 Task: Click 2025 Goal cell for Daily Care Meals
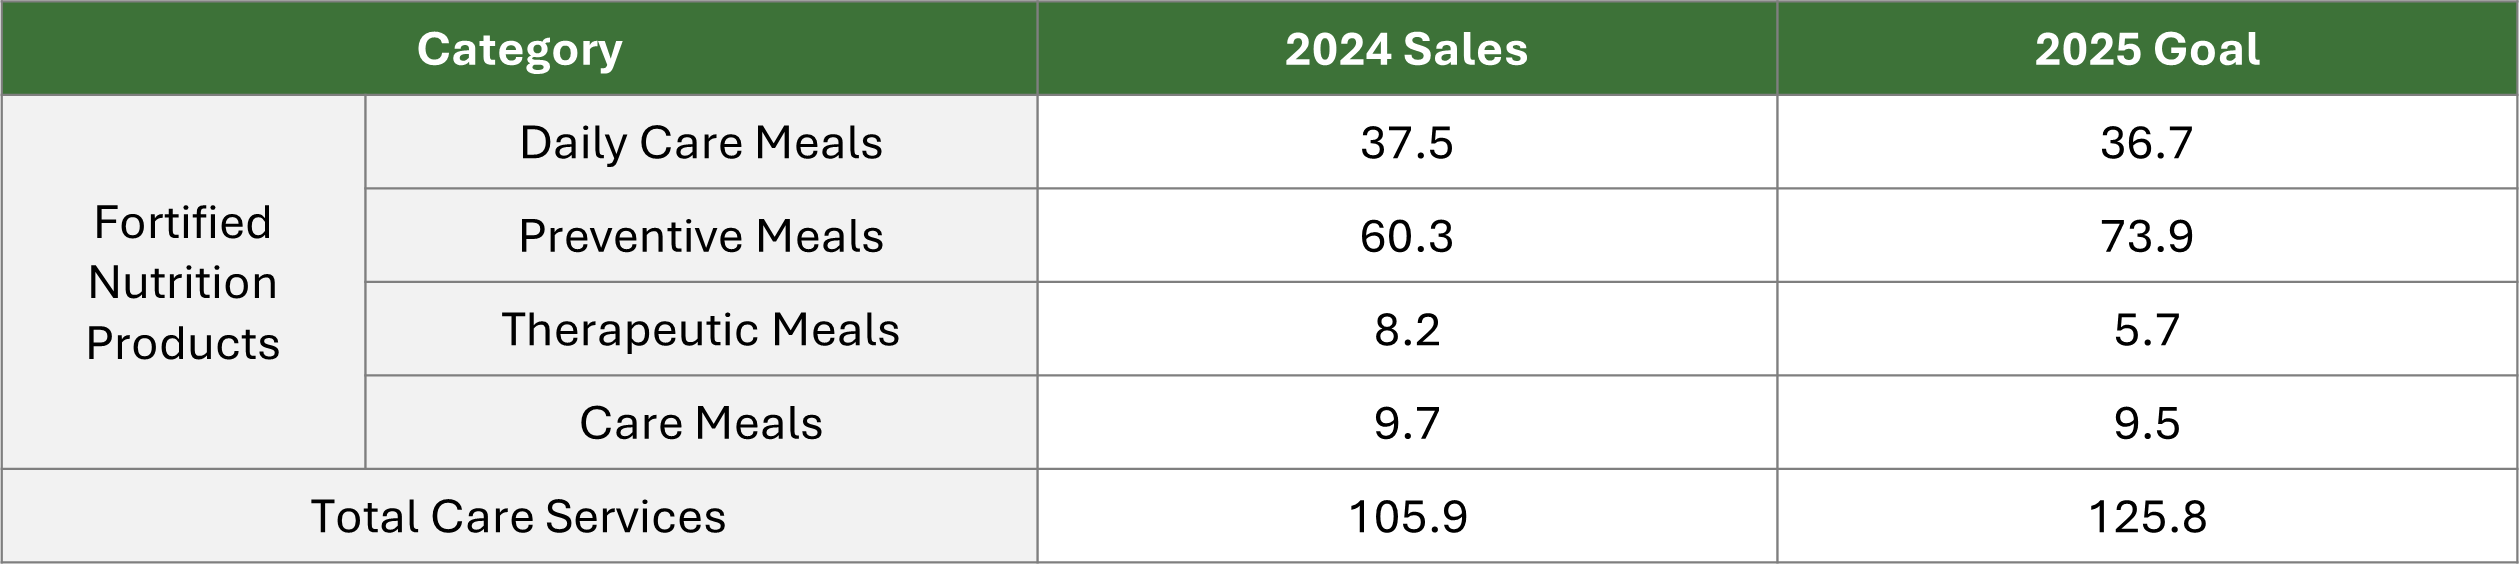[2147, 142]
